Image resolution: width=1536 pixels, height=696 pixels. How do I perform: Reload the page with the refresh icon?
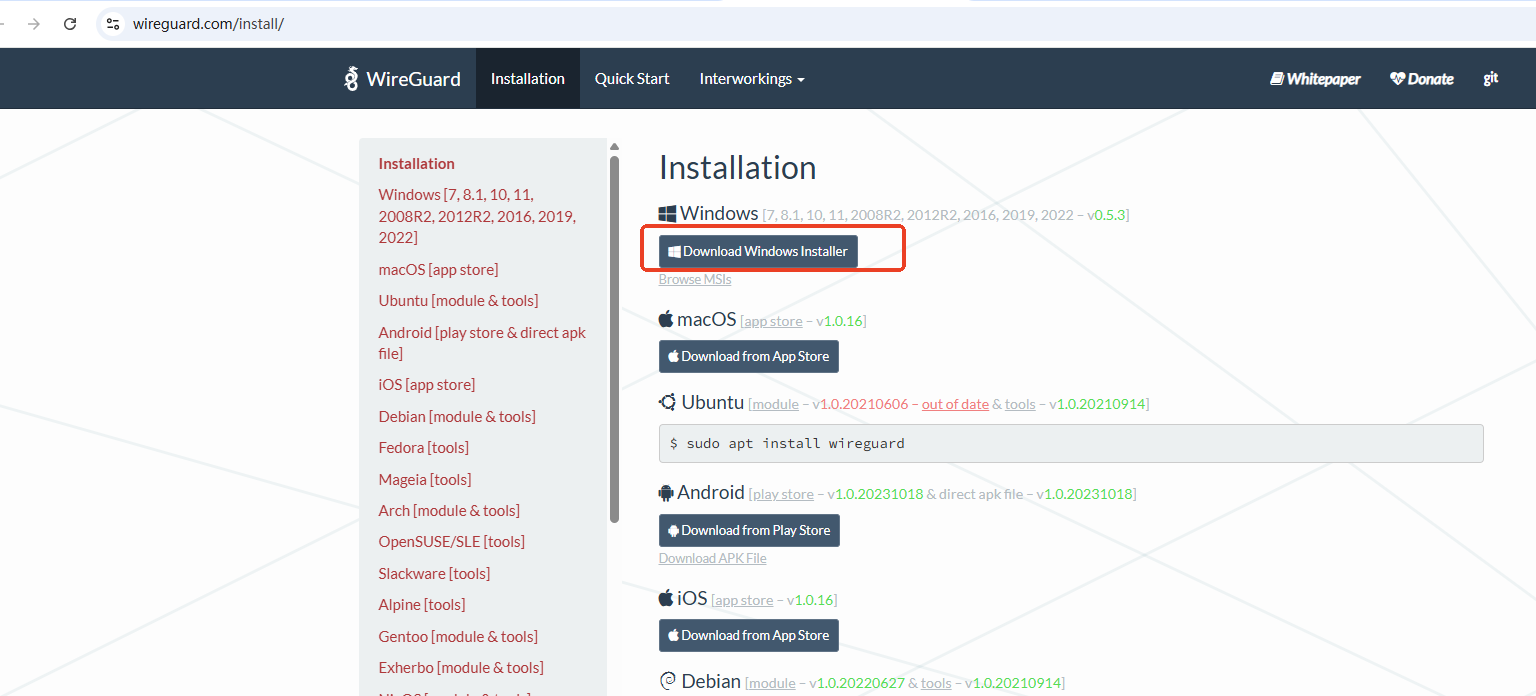coord(70,24)
